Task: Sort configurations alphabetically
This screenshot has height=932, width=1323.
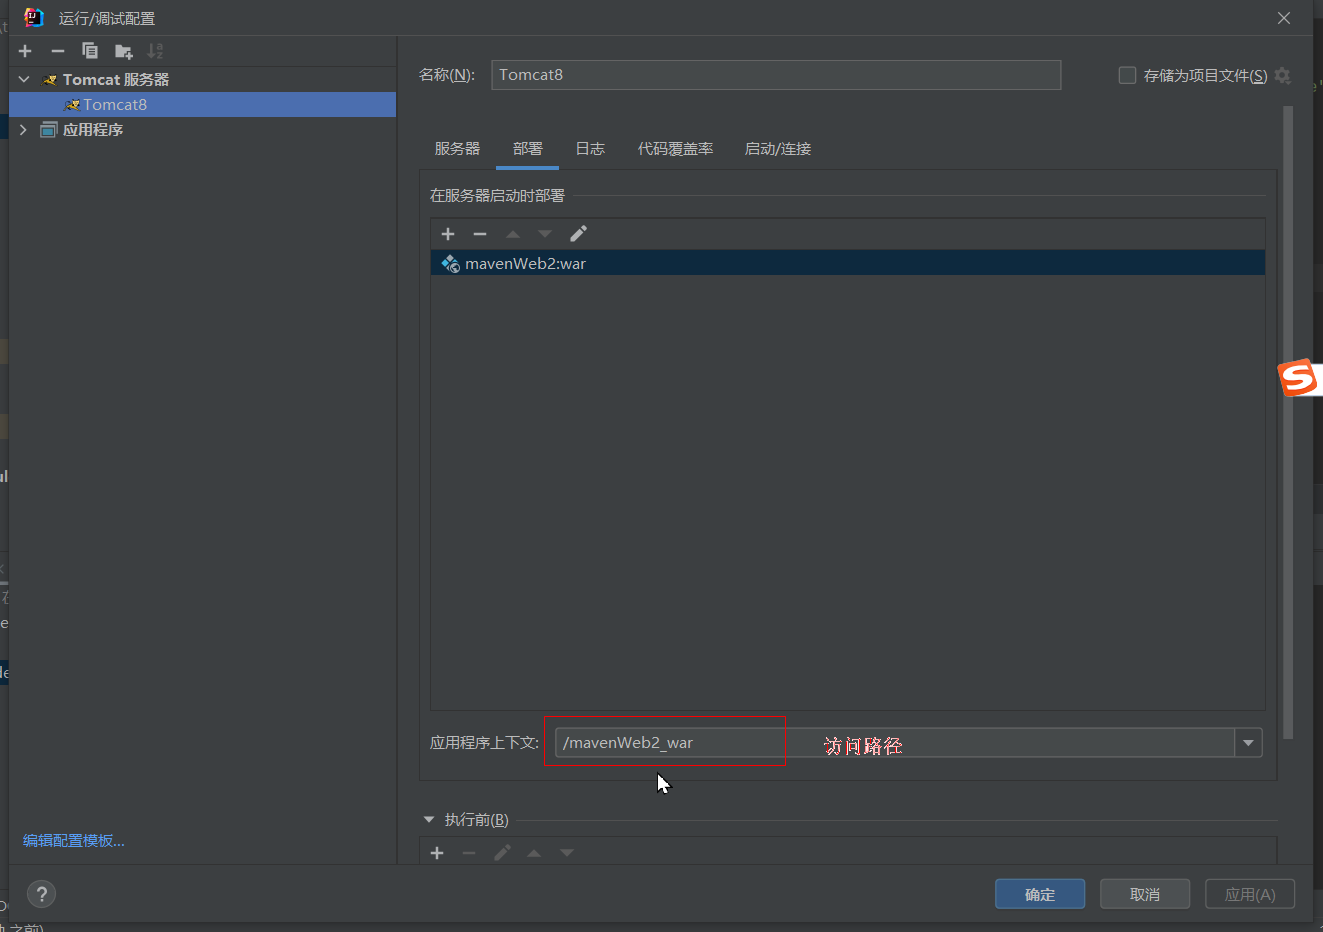Action: [155, 51]
